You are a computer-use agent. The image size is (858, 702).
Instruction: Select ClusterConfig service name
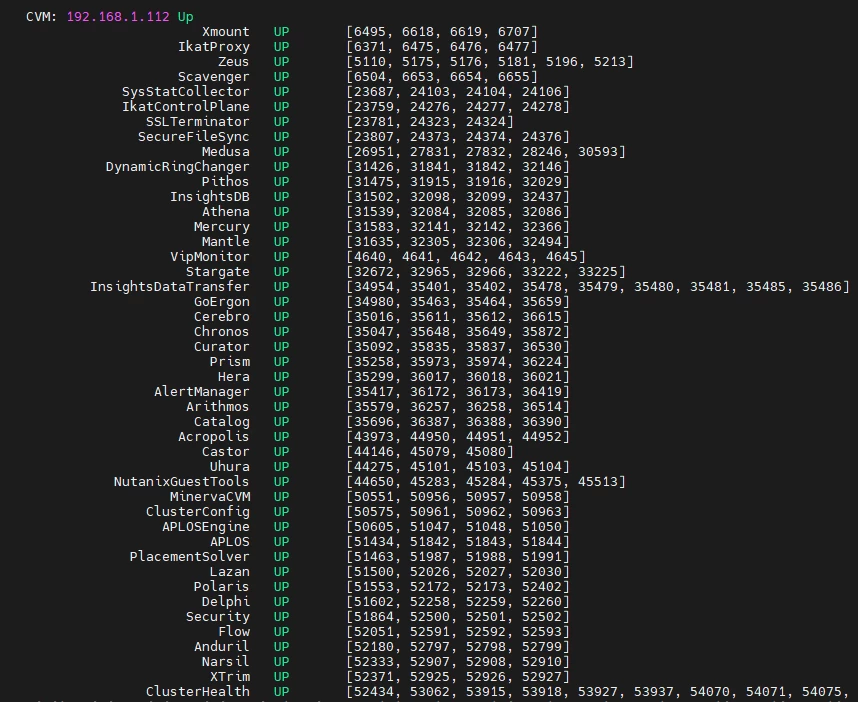(198, 512)
